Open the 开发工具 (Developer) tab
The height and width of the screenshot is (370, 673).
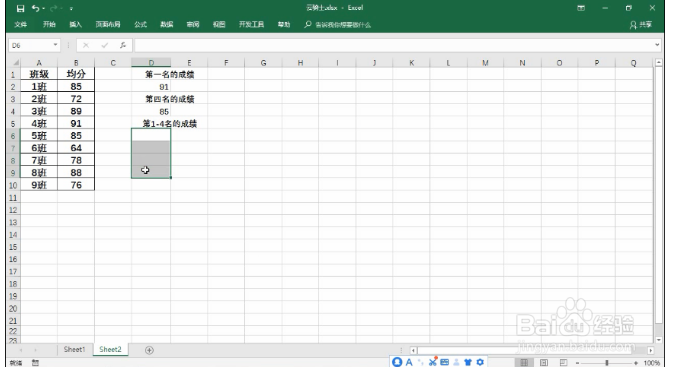pyautogui.click(x=252, y=24)
